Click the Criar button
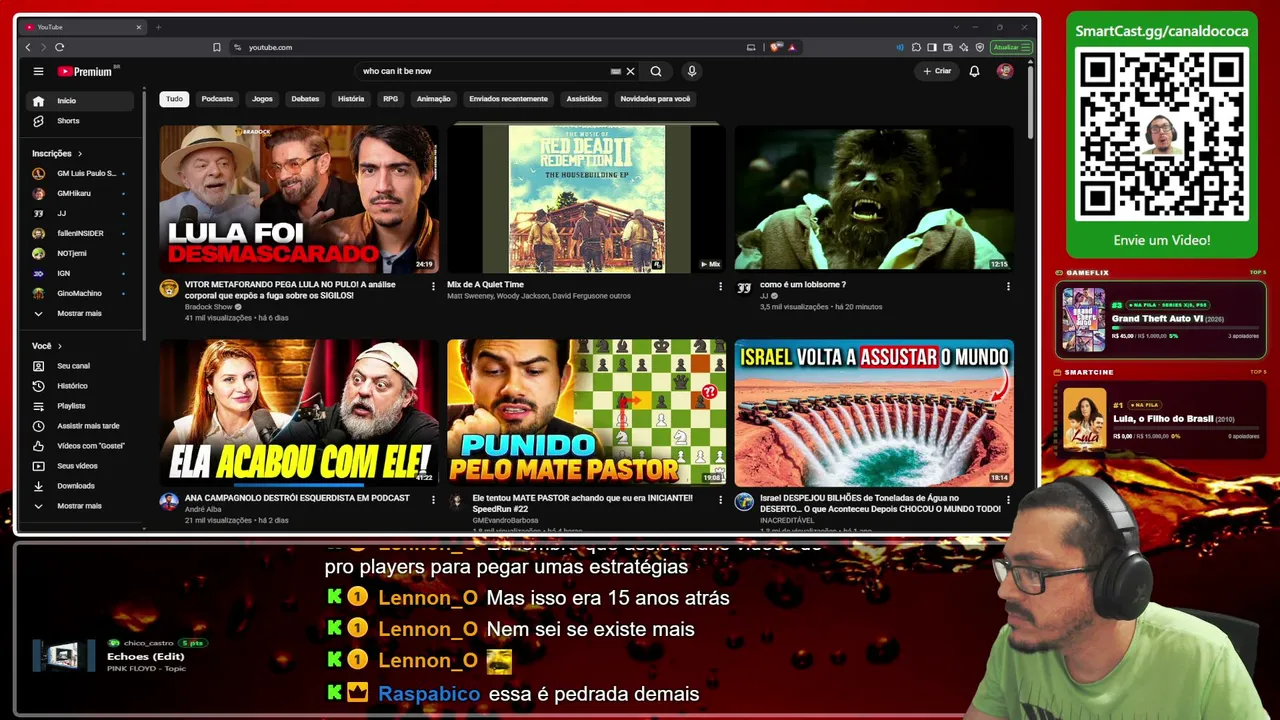The width and height of the screenshot is (1280, 720). (x=937, y=71)
